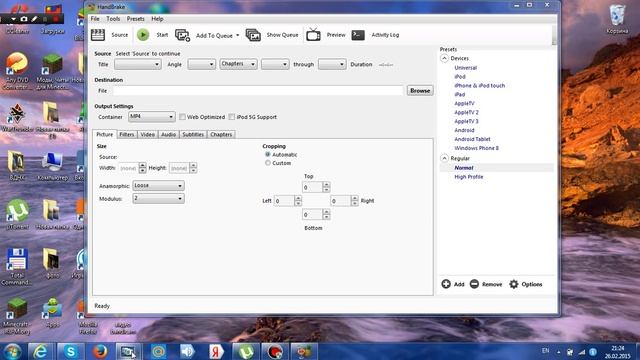Click the Add To Queue icon
Image resolution: width=640 pixels, height=360 pixels.
coord(182,35)
